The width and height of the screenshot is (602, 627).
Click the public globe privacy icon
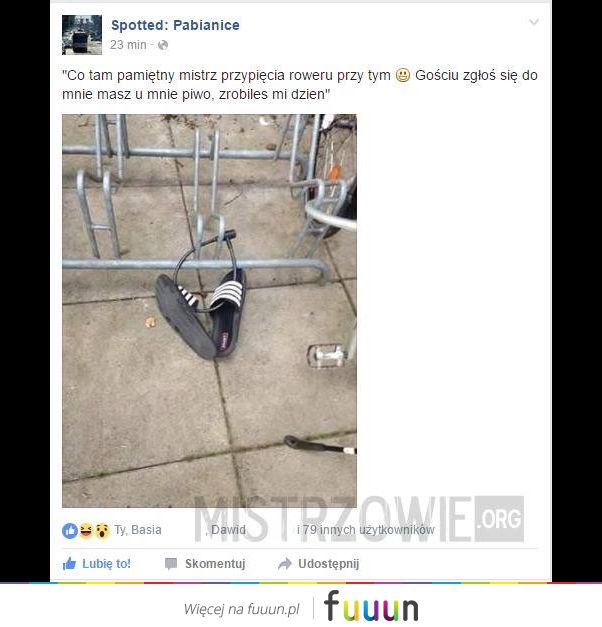tap(163, 45)
